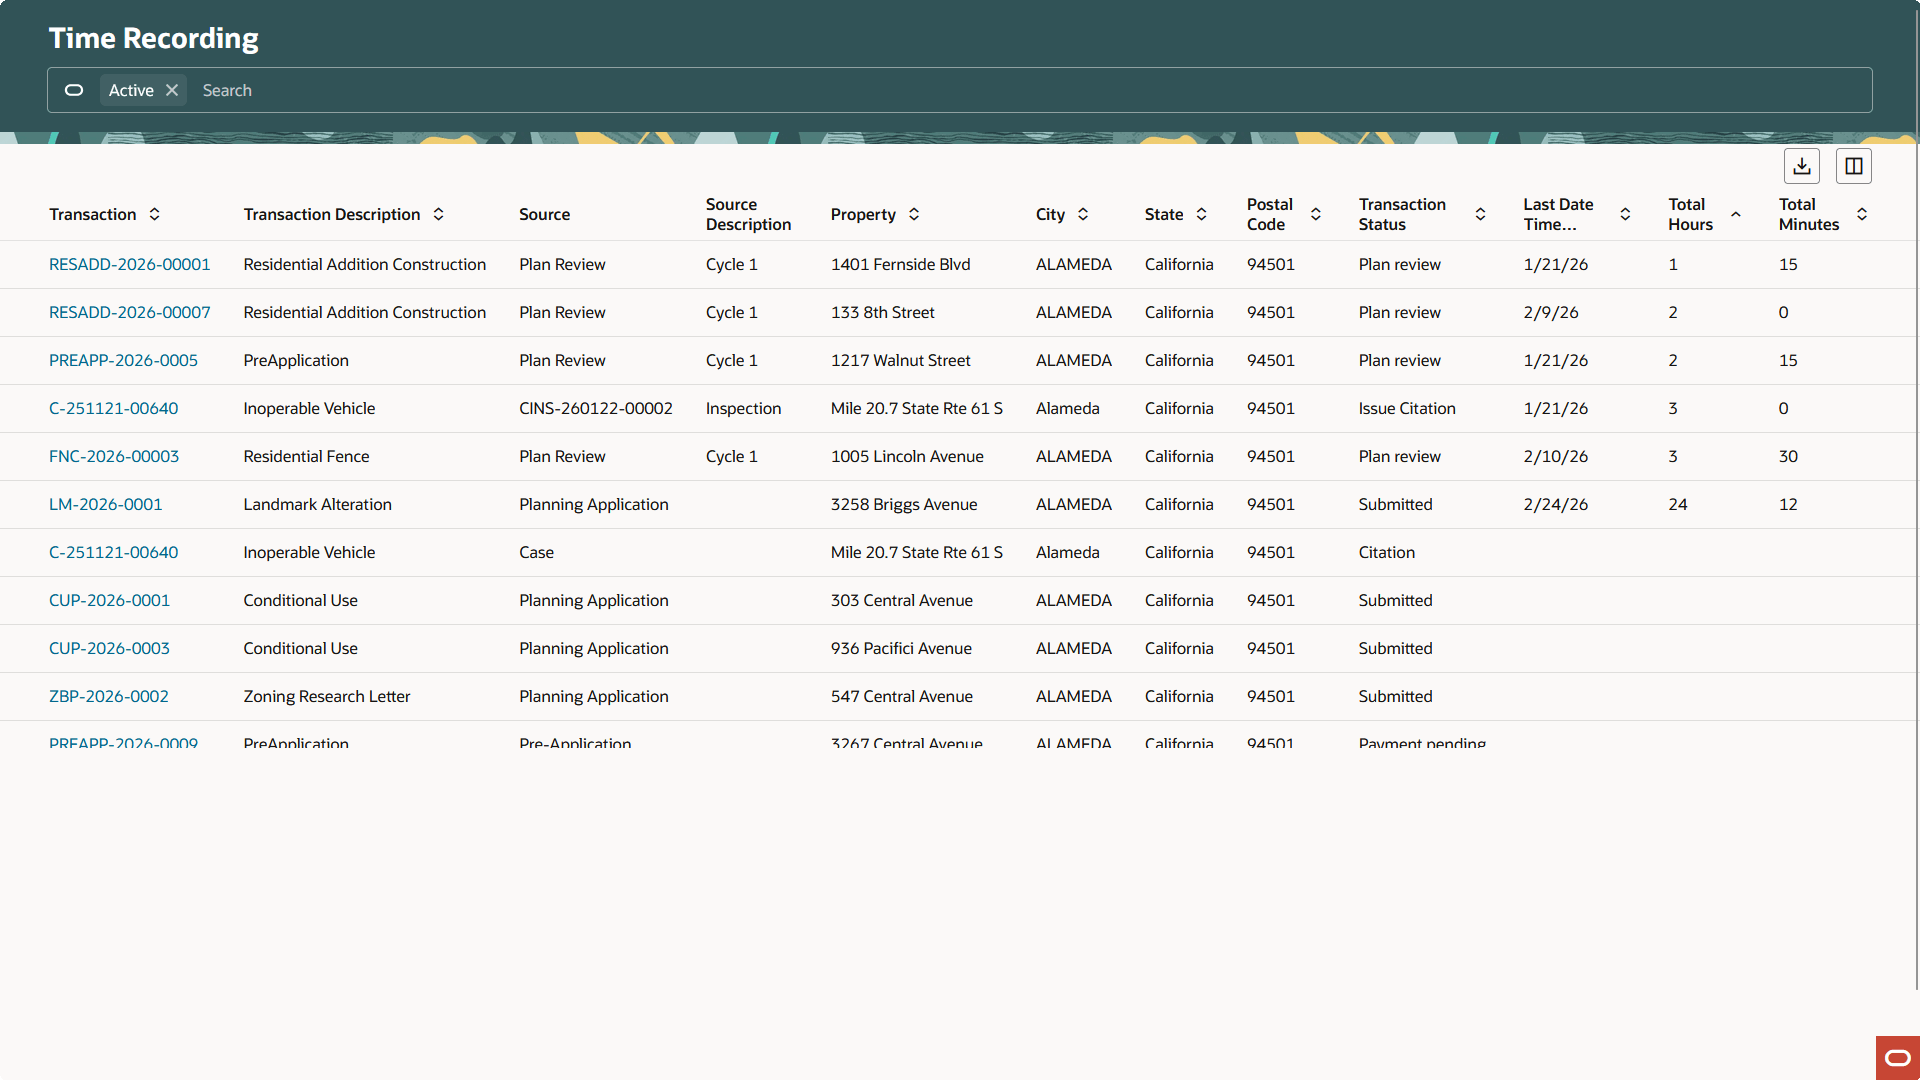Sort Last Date Time using its sort icon
The image size is (1920, 1080).
1625,214
